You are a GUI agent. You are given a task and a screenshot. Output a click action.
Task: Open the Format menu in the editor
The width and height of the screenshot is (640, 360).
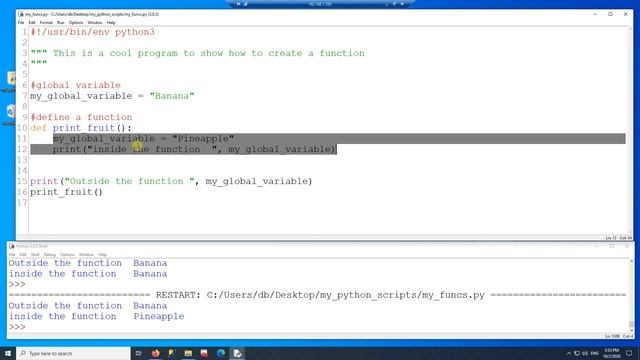pyautogui.click(x=46, y=22)
